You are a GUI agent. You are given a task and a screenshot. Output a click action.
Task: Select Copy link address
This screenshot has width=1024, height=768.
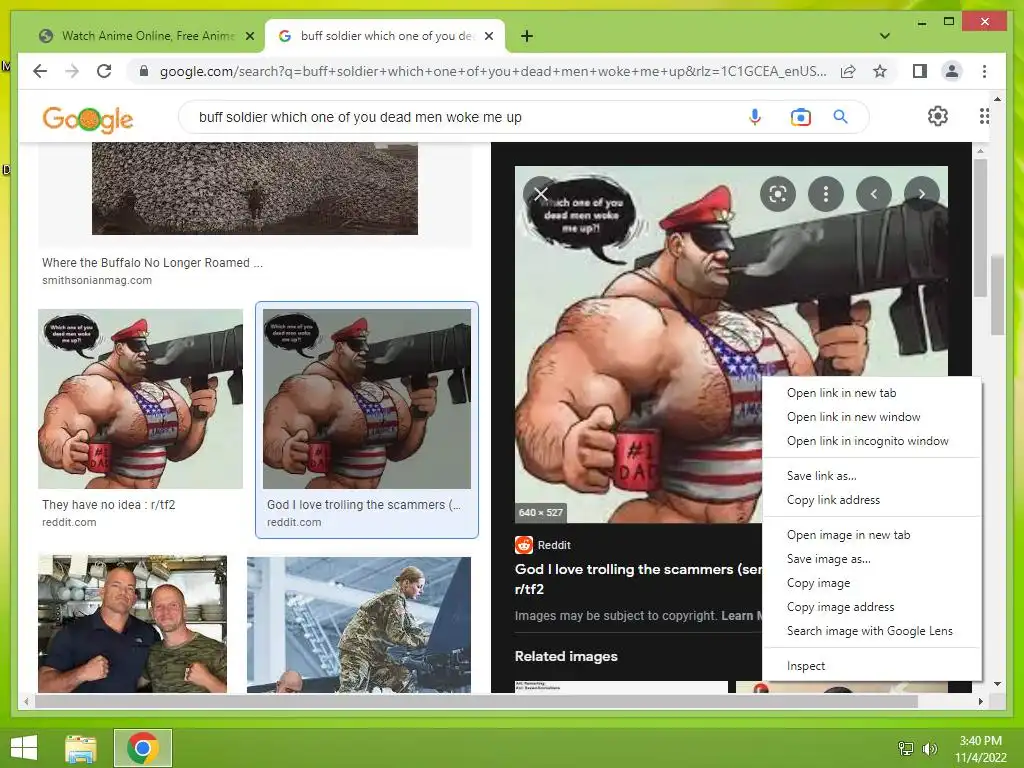point(871,500)
